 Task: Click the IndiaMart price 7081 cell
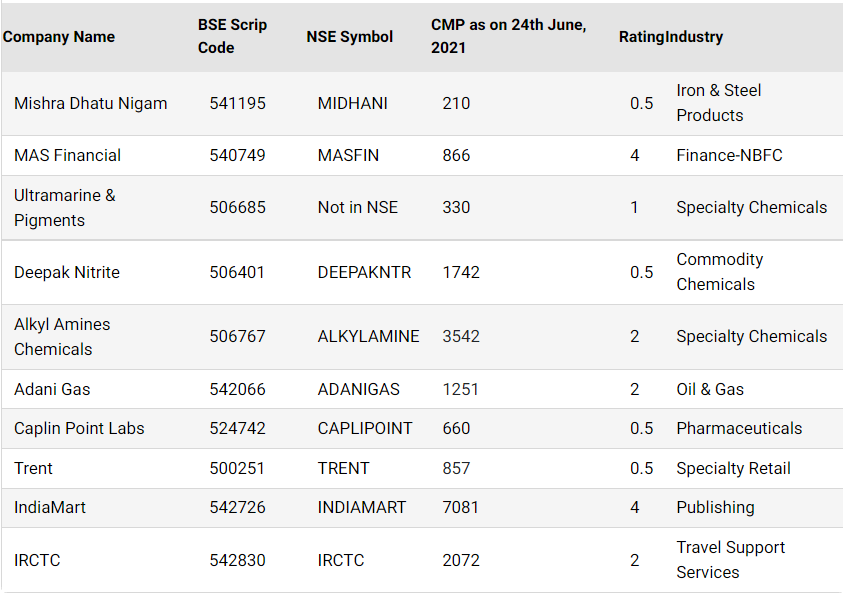(460, 508)
